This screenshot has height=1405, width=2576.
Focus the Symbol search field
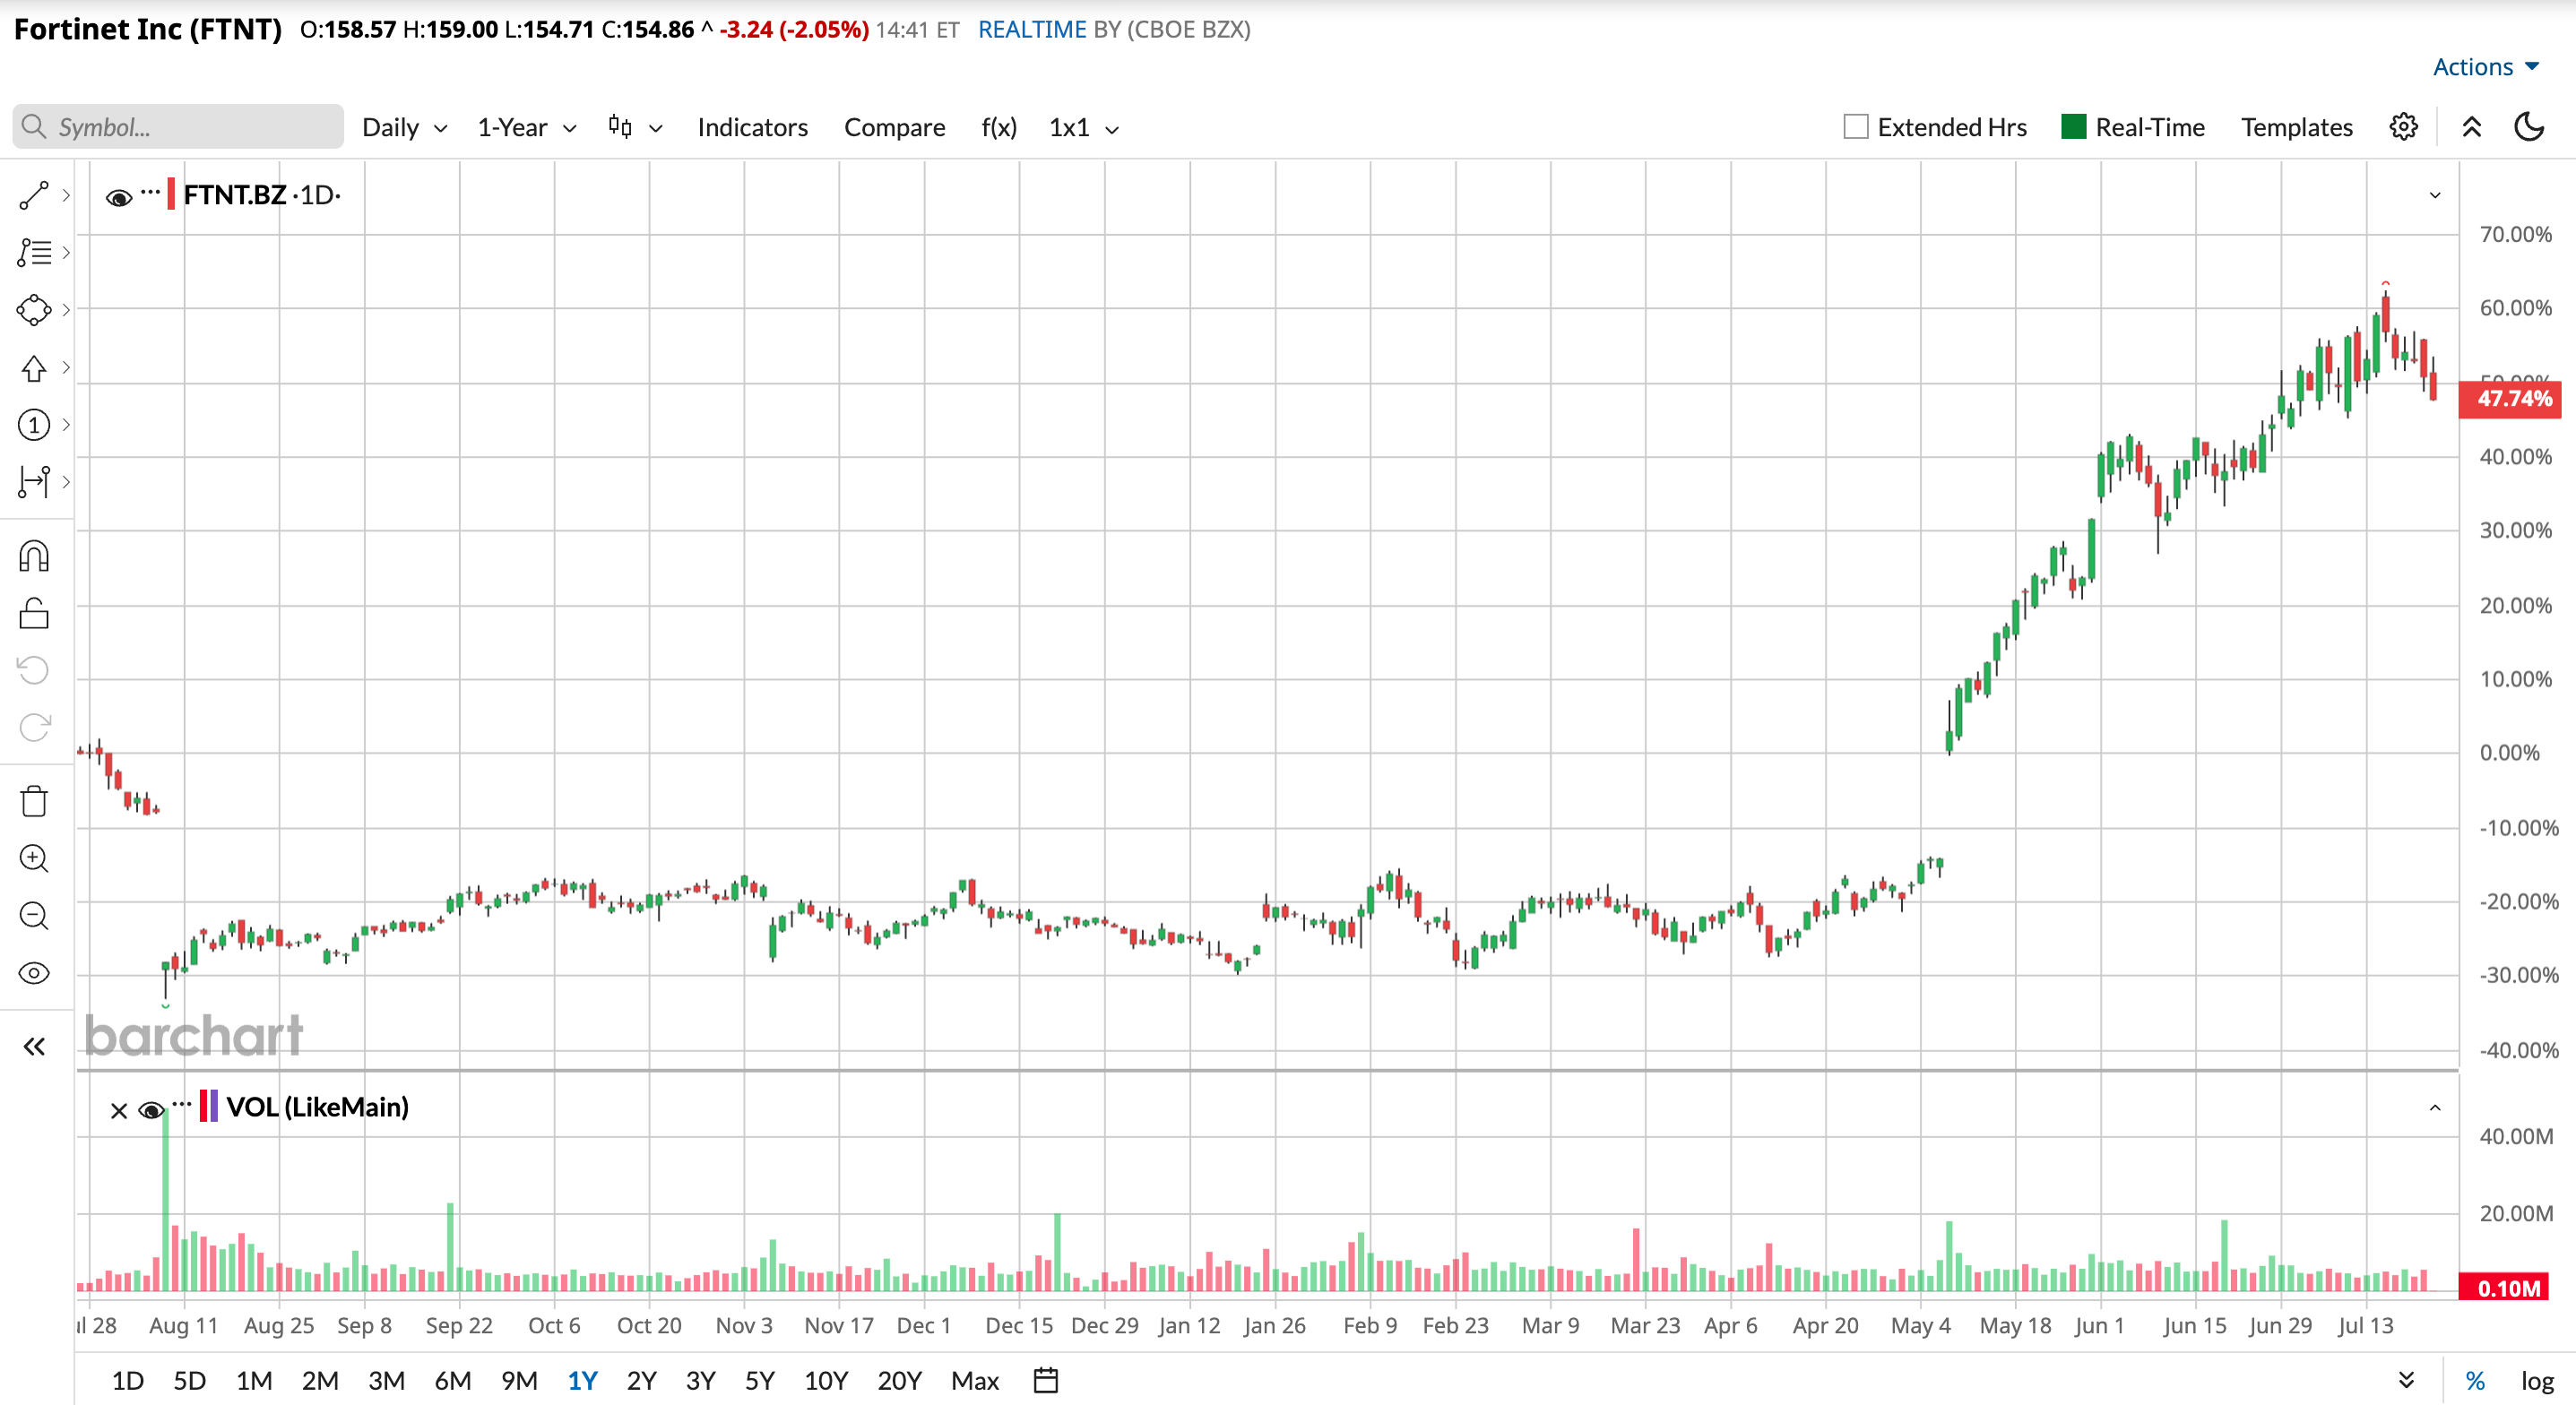point(178,127)
